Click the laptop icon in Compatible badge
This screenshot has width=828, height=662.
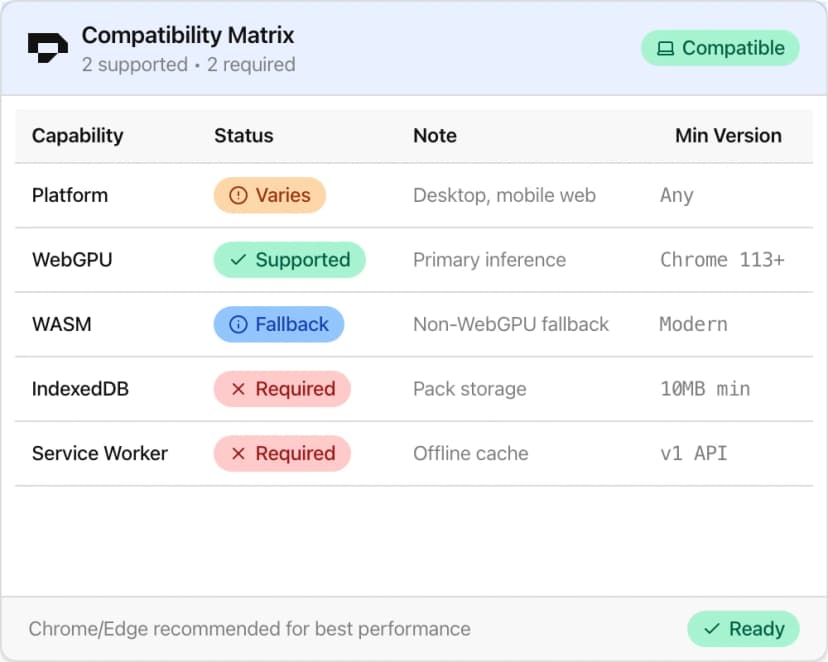[665, 47]
